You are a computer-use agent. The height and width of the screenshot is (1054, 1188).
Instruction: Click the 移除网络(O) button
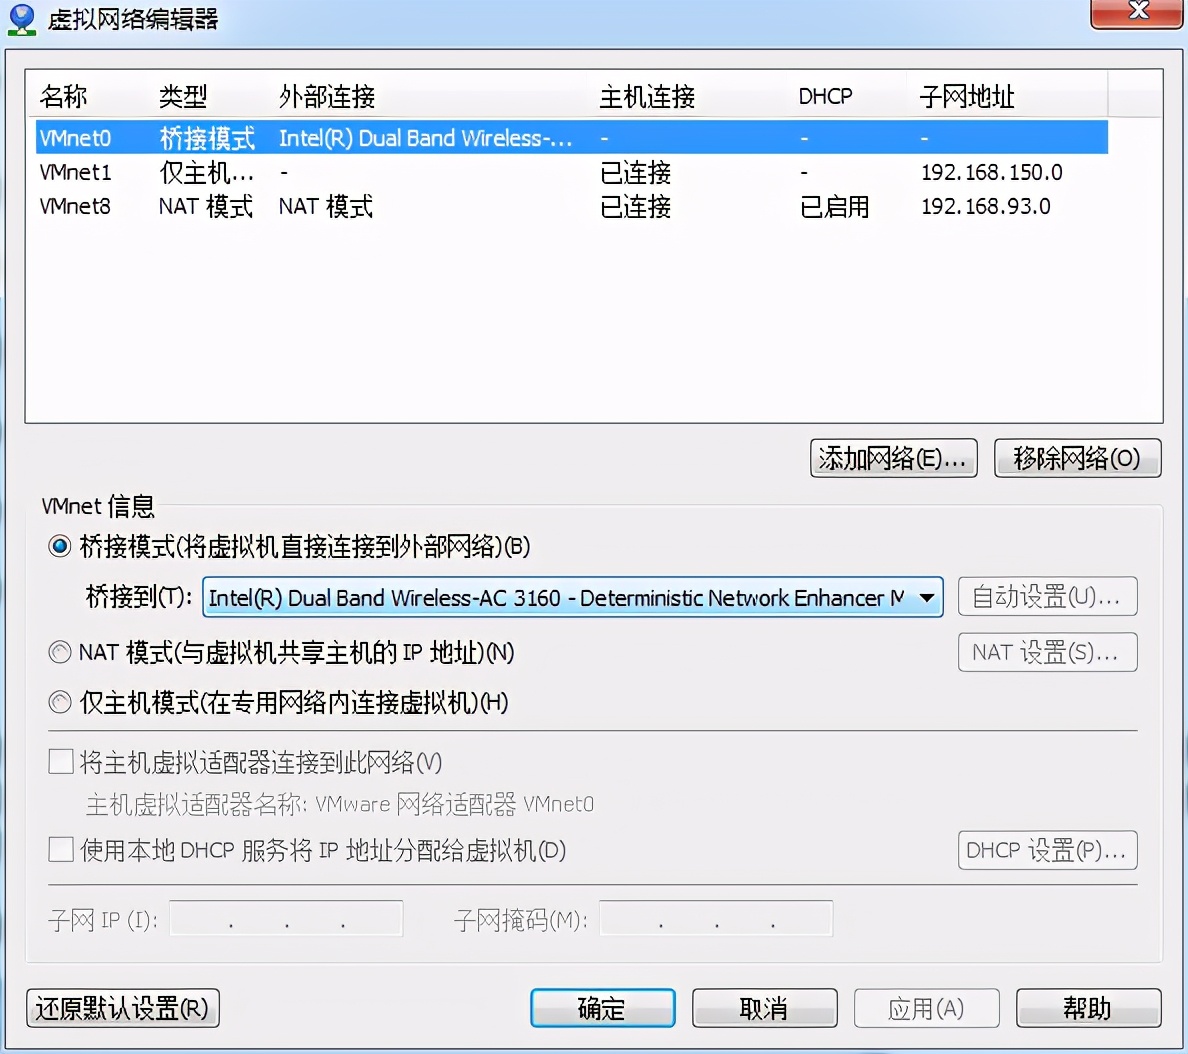tap(1077, 458)
